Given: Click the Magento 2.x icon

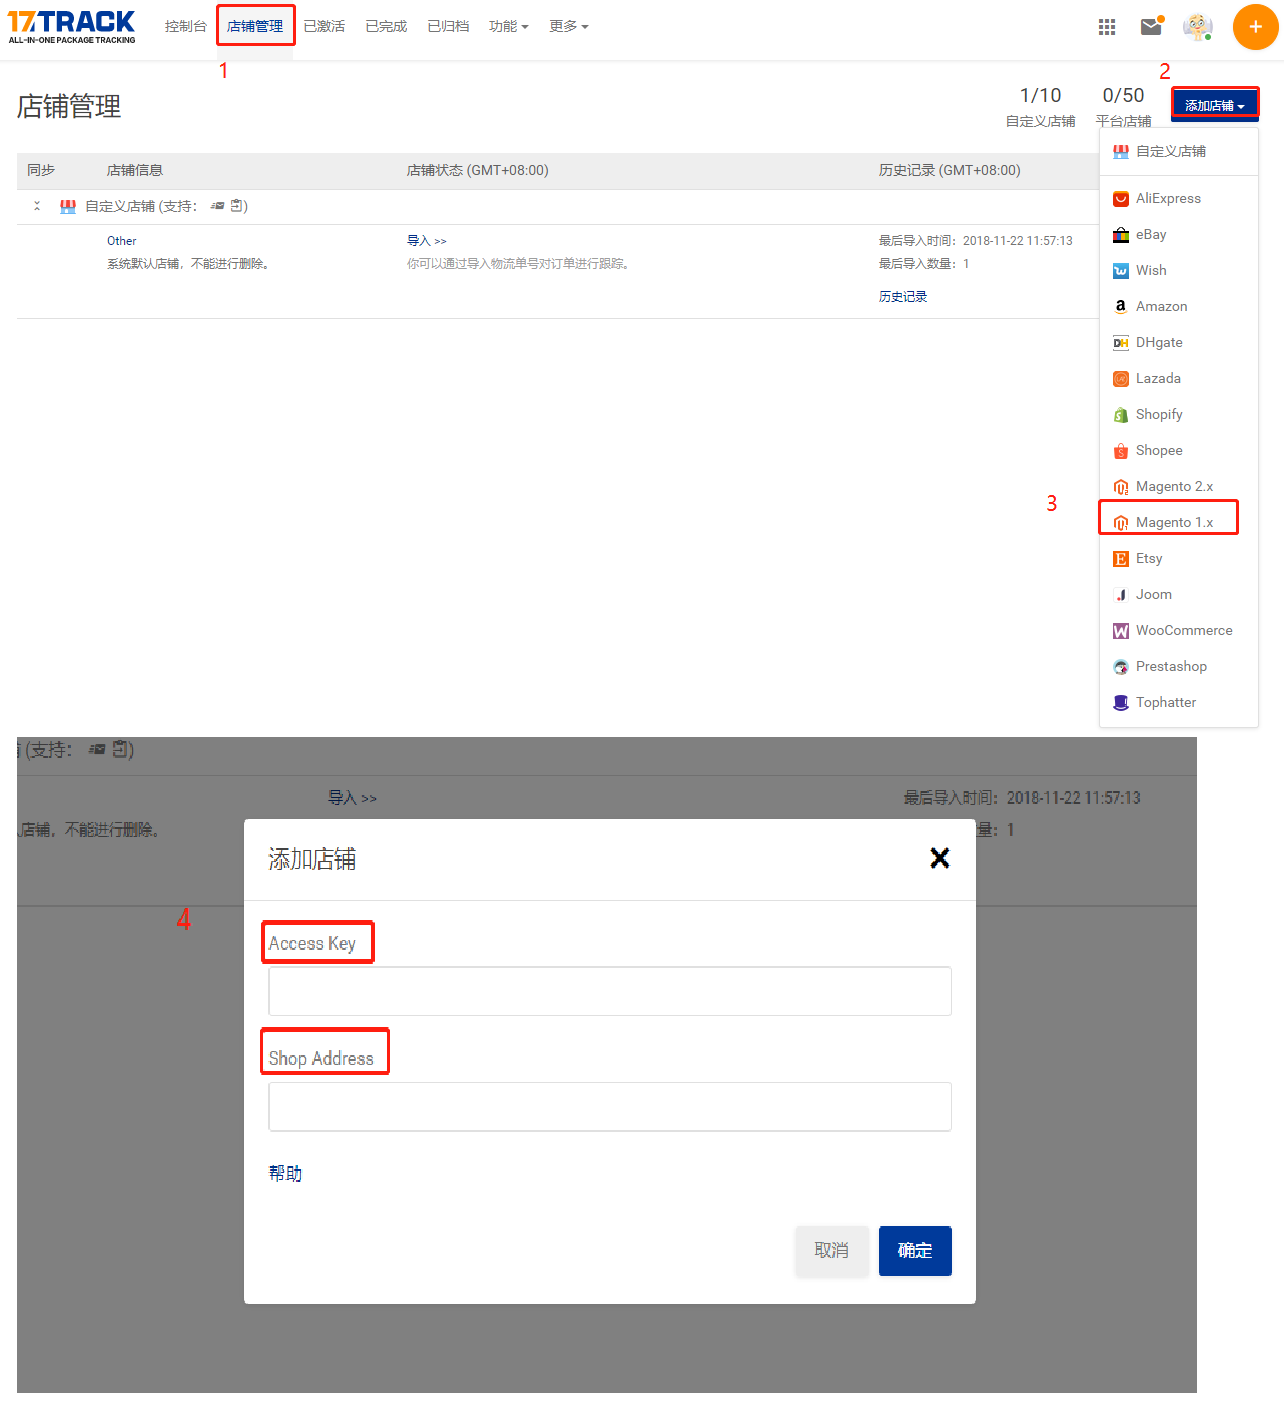Looking at the screenshot, I should pos(1121,487).
